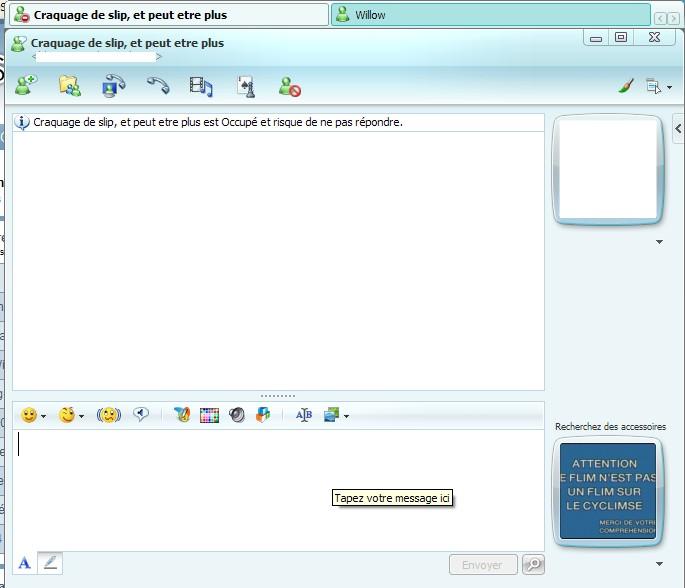Change the conversation background image icon
This screenshot has width=685, height=588.
[332, 415]
